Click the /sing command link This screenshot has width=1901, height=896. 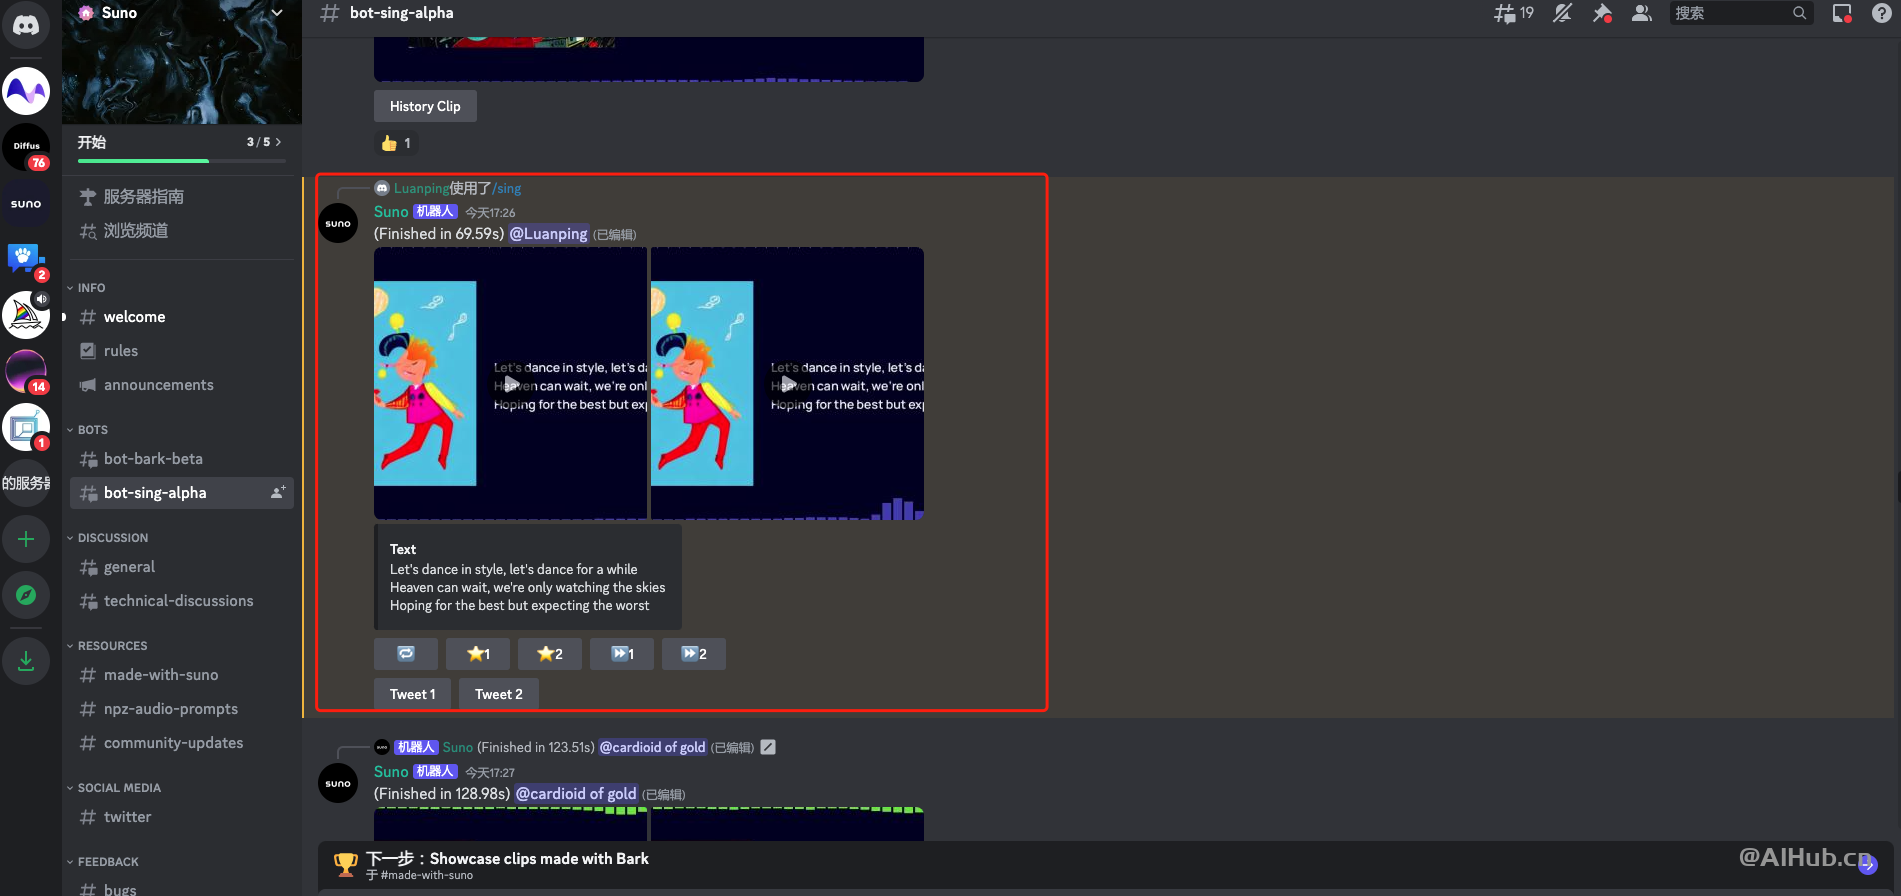pos(507,188)
